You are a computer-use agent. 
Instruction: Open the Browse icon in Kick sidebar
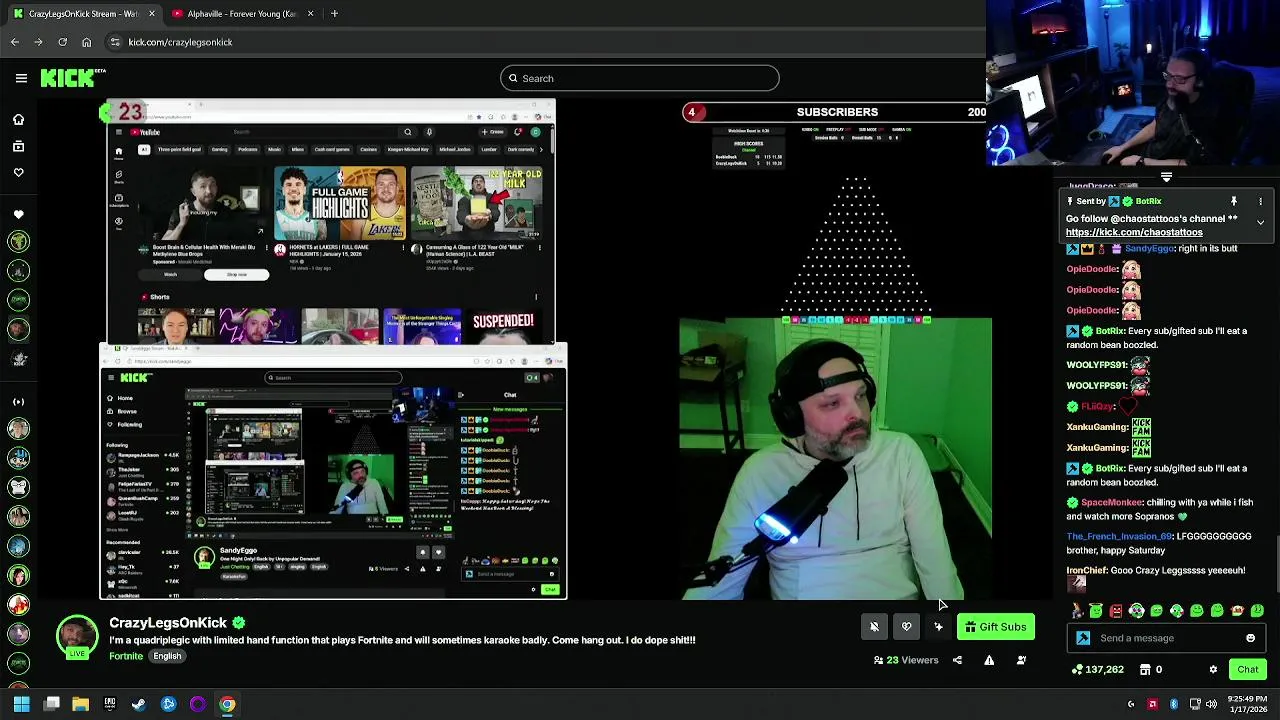click(18, 146)
